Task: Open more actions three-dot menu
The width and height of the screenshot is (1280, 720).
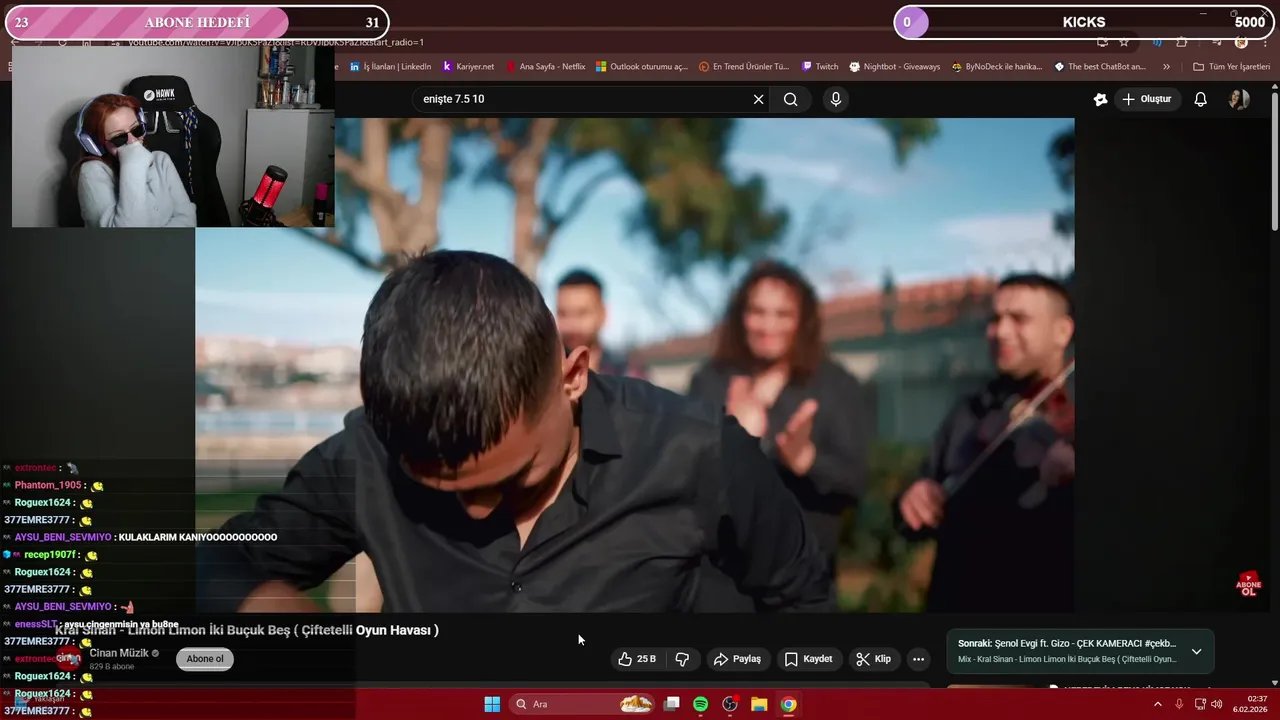Action: click(x=918, y=659)
